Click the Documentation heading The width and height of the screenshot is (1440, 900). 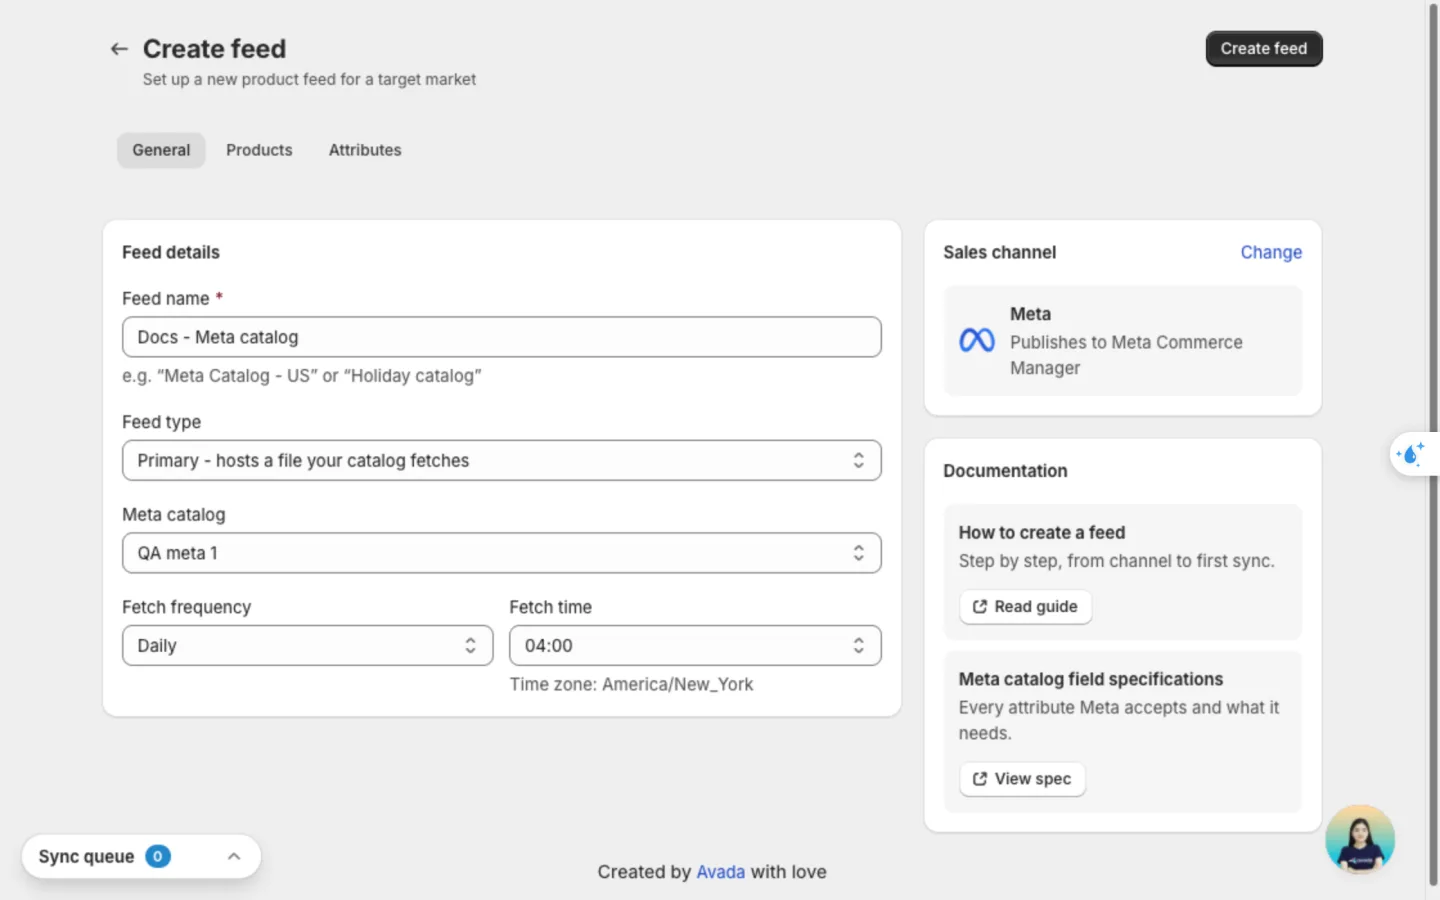tap(1005, 471)
